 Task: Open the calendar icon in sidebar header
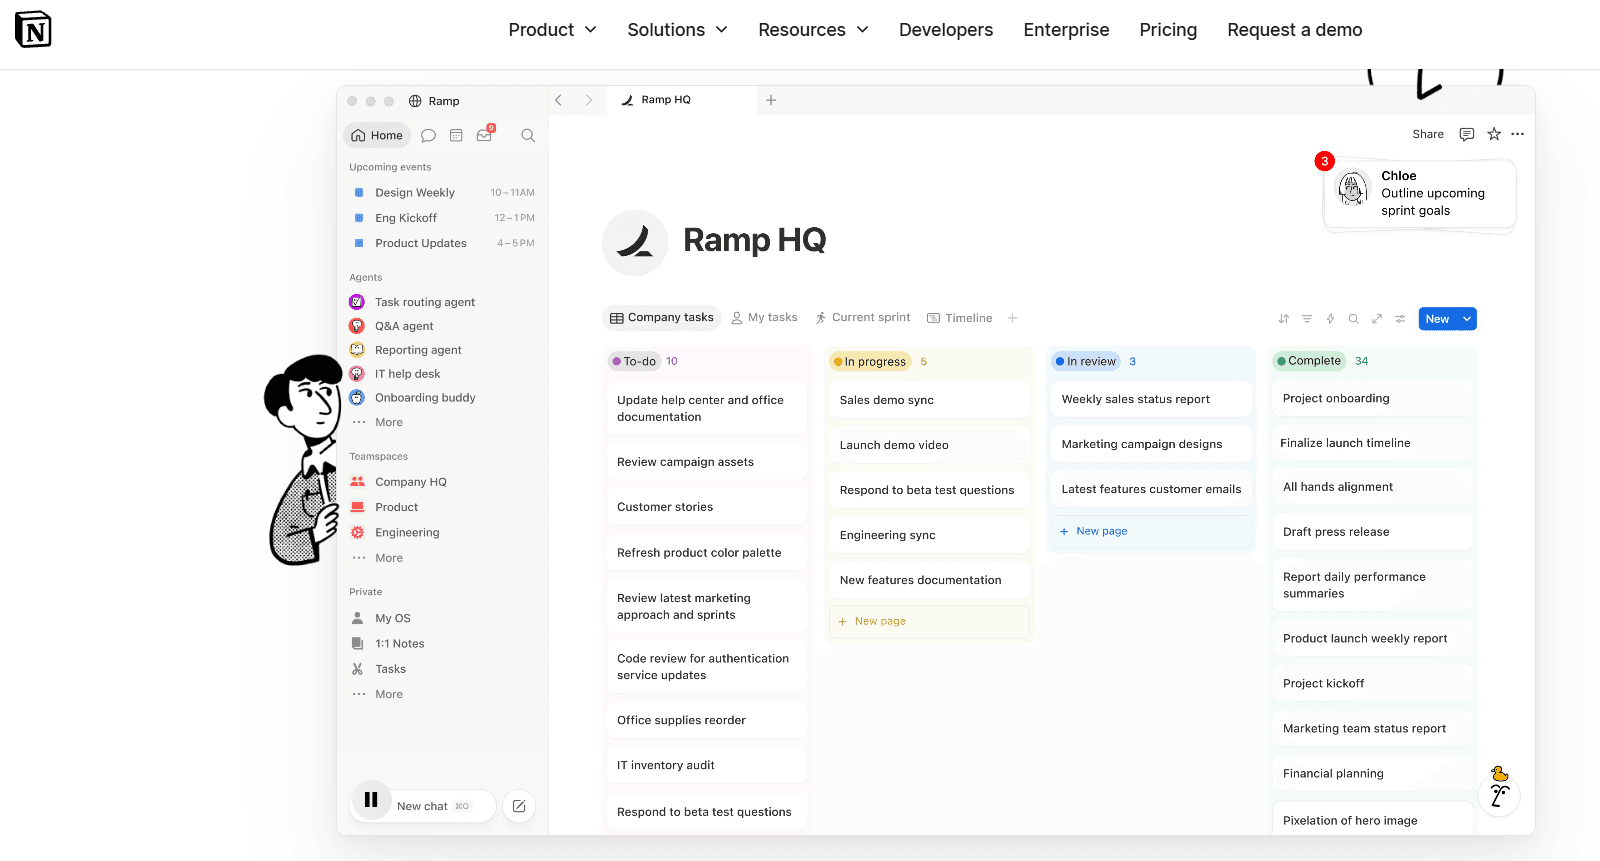coord(456,136)
